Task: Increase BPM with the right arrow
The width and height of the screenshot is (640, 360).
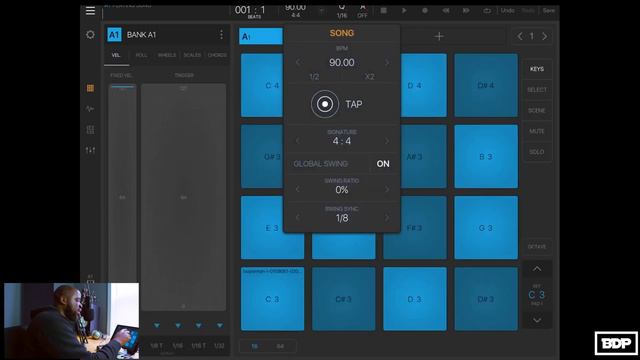Action: click(387, 62)
